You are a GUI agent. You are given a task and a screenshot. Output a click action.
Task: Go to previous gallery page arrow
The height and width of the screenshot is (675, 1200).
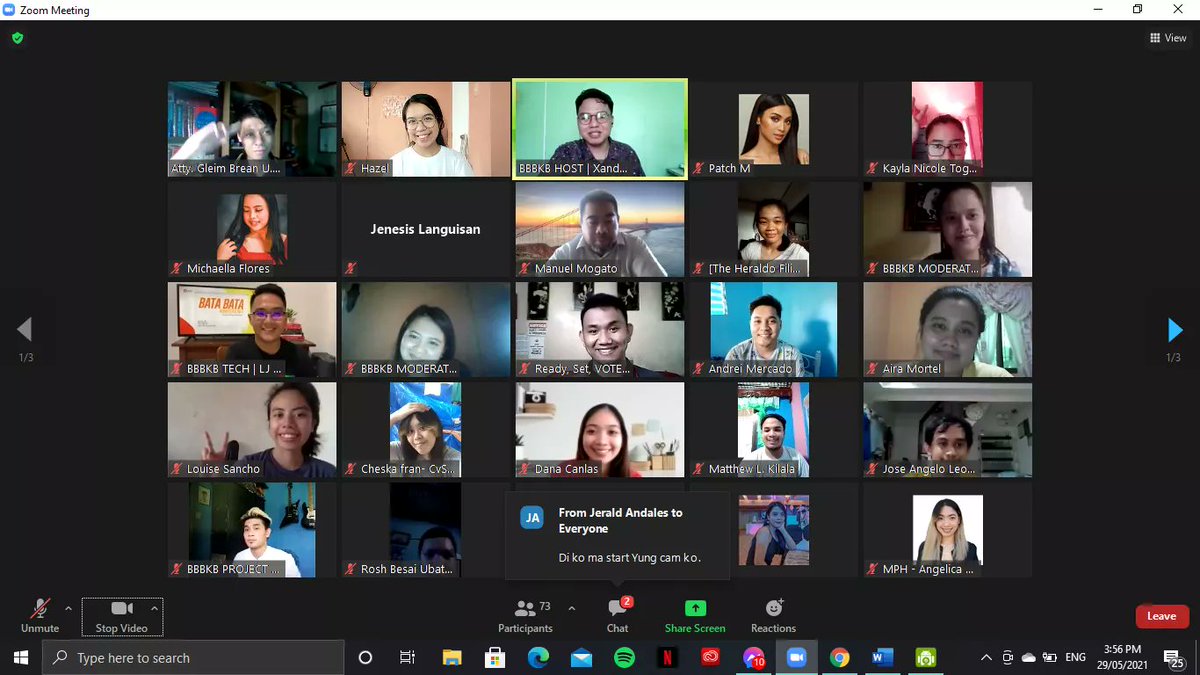25,330
